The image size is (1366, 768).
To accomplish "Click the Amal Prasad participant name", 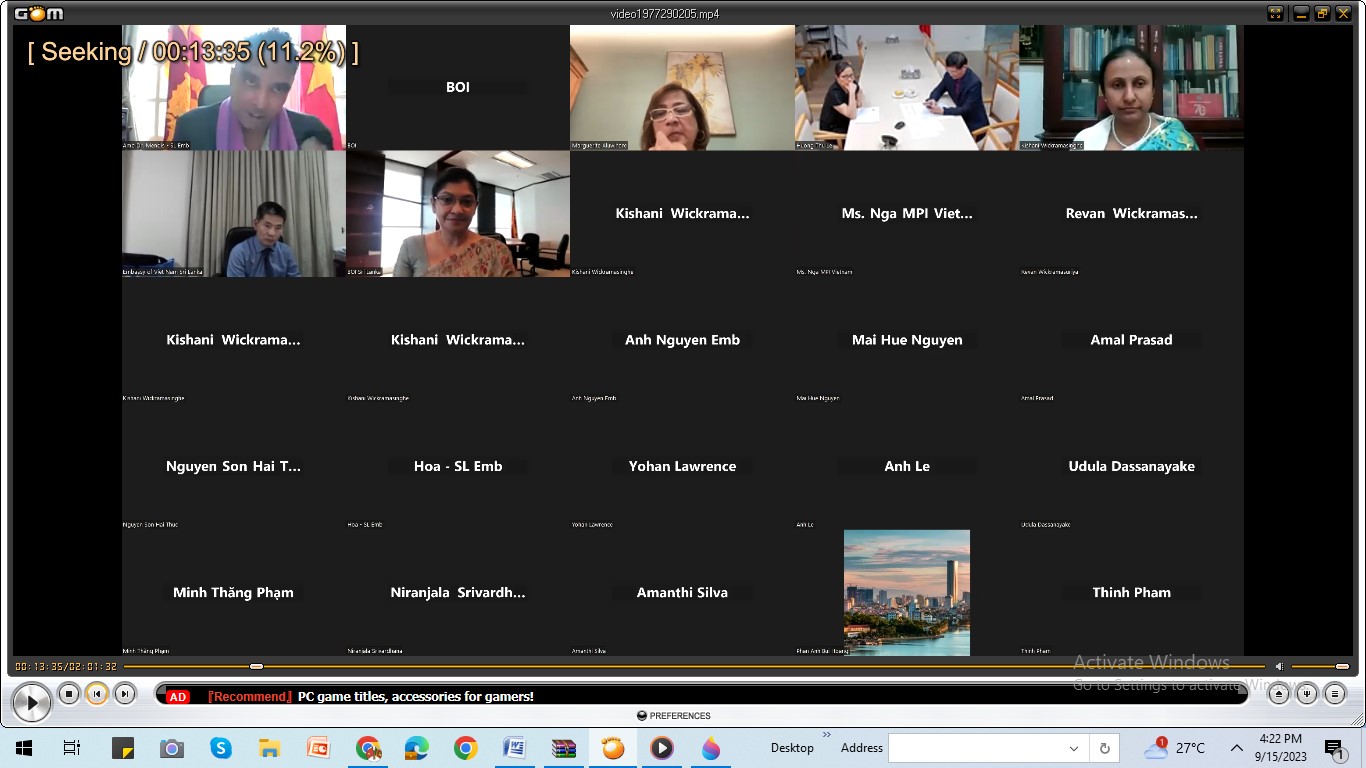I will [x=1132, y=340].
